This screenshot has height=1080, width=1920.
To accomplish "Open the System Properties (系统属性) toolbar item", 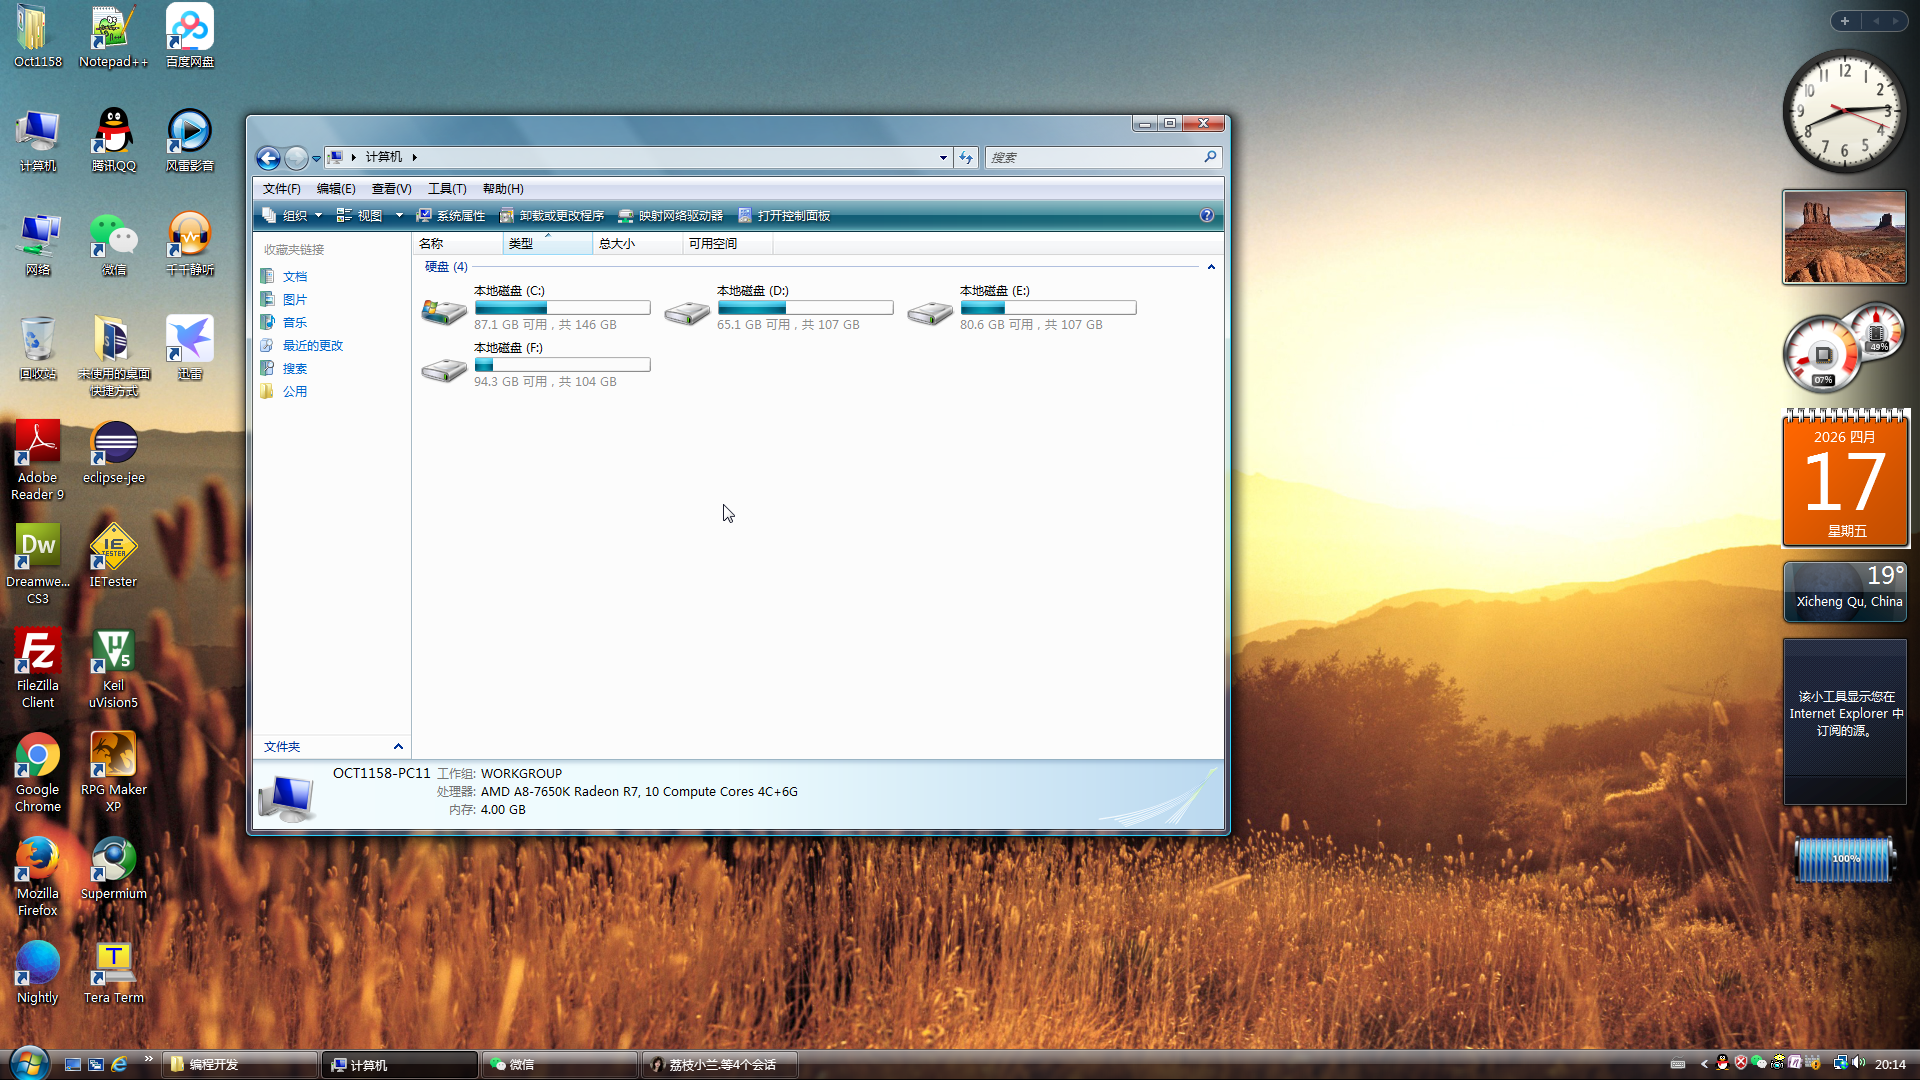I will 451,216.
